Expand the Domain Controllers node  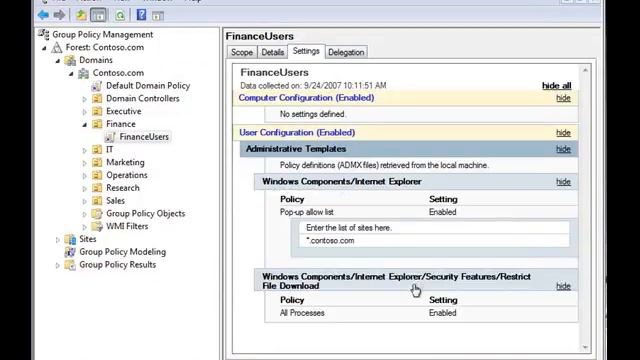click(84, 99)
